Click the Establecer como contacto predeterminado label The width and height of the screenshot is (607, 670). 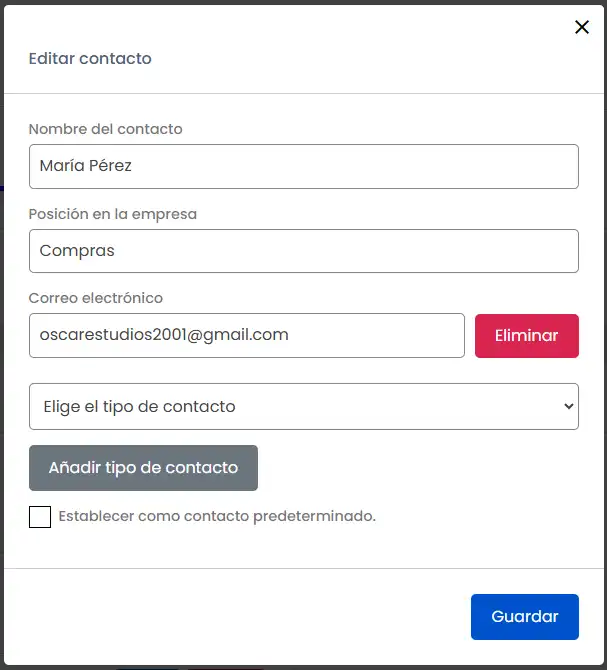coord(217,517)
